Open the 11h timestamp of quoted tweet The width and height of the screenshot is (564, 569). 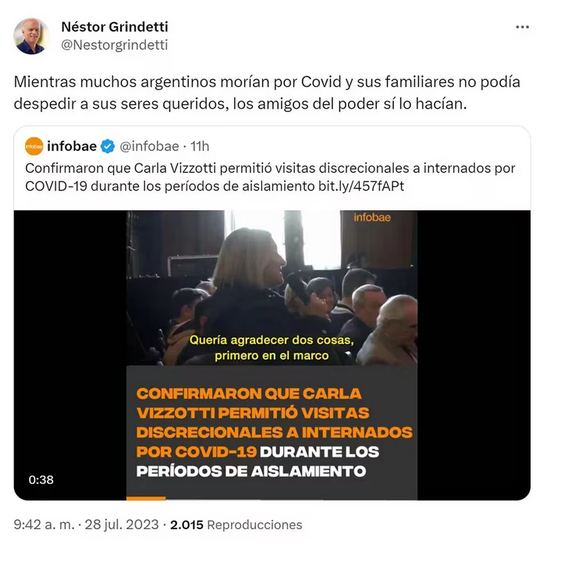coord(200,146)
